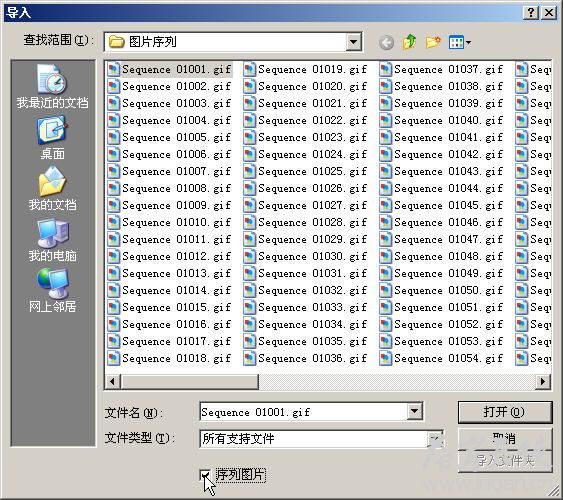Viewport: 563px width, 500px height.
Task: Select file icon of Sequence 01045.gif
Action: tap(386, 205)
